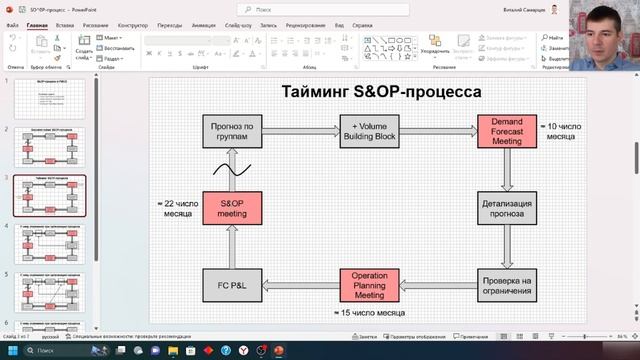Cut selection with scissors icon
The width and height of the screenshot is (640, 360).
tap(57, 38)
